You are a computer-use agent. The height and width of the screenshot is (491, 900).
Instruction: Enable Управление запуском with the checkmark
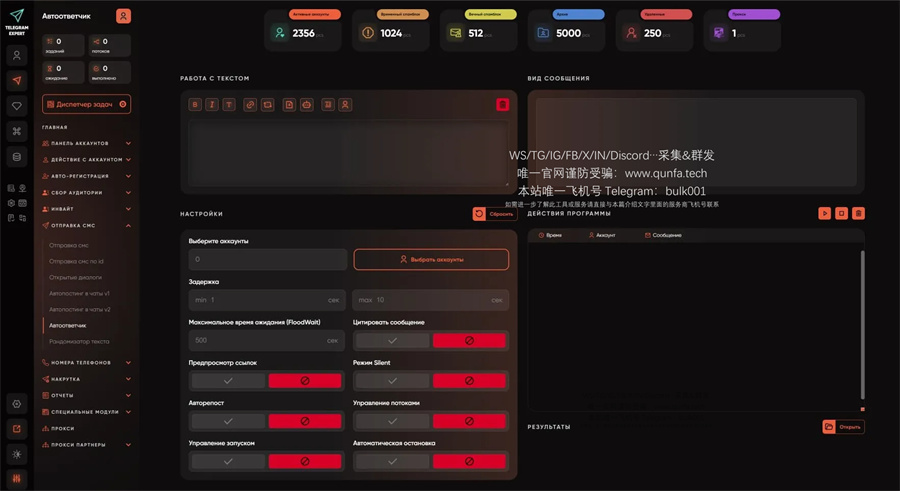click(x=228, y=461)
